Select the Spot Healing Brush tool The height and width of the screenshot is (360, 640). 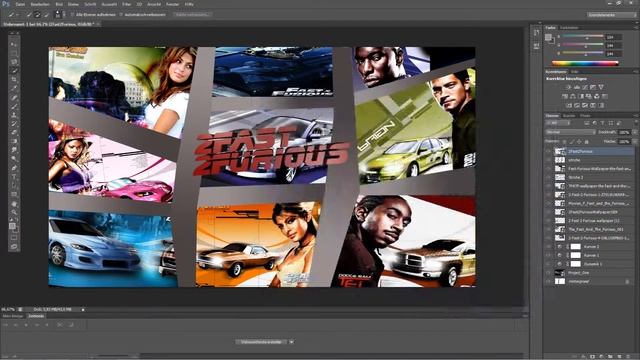tap(14, 97)
